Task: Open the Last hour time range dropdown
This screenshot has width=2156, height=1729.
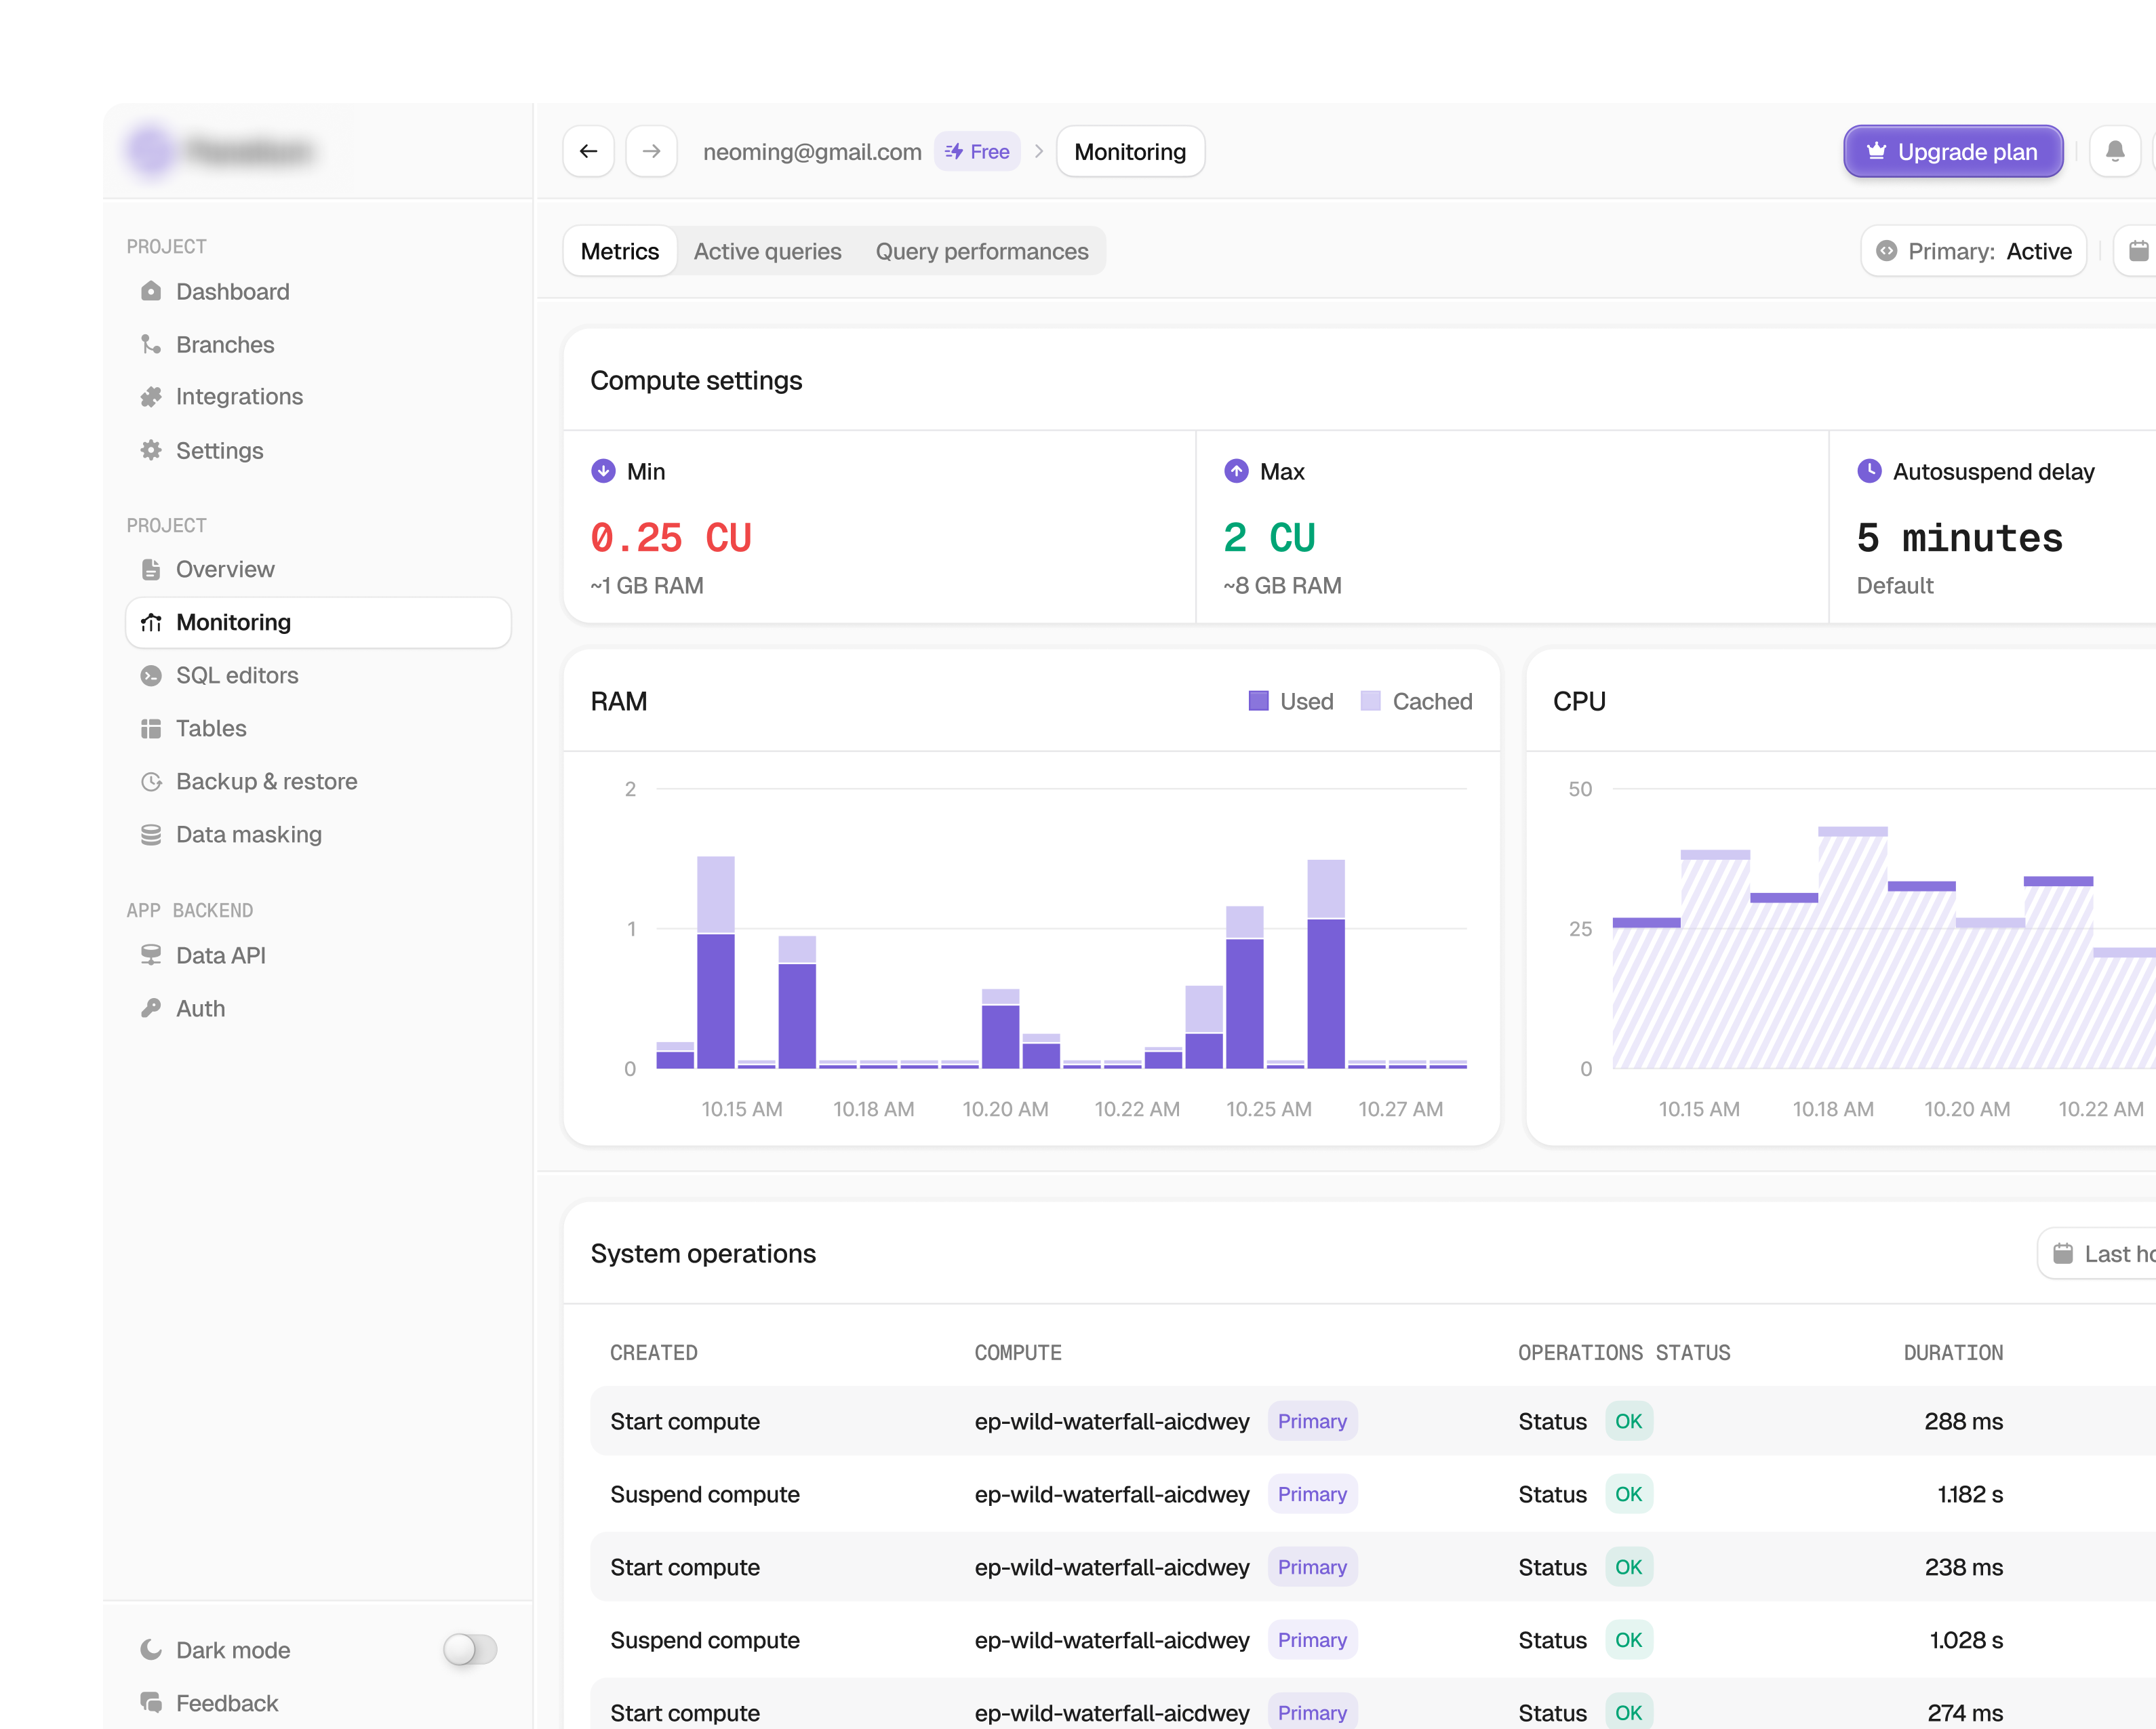Action: [x=2096, y=1253]
